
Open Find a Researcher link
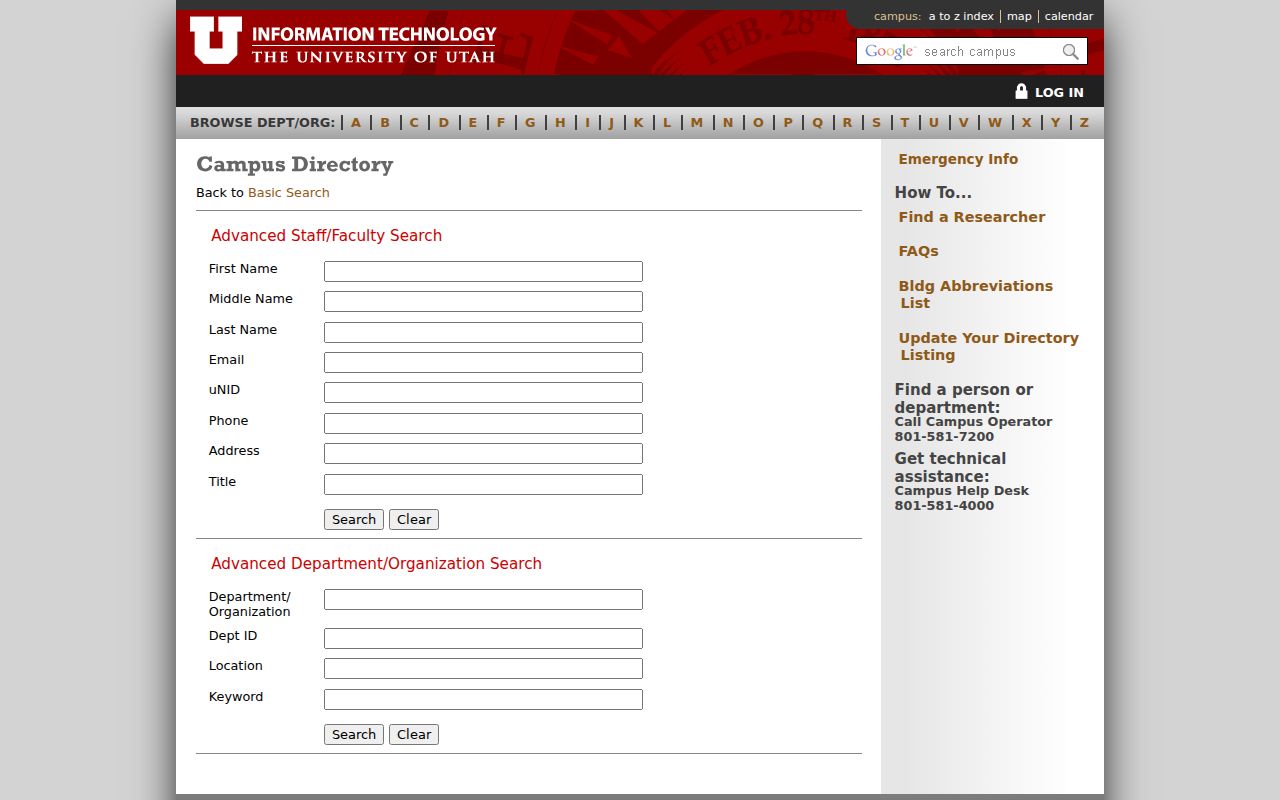971,217
